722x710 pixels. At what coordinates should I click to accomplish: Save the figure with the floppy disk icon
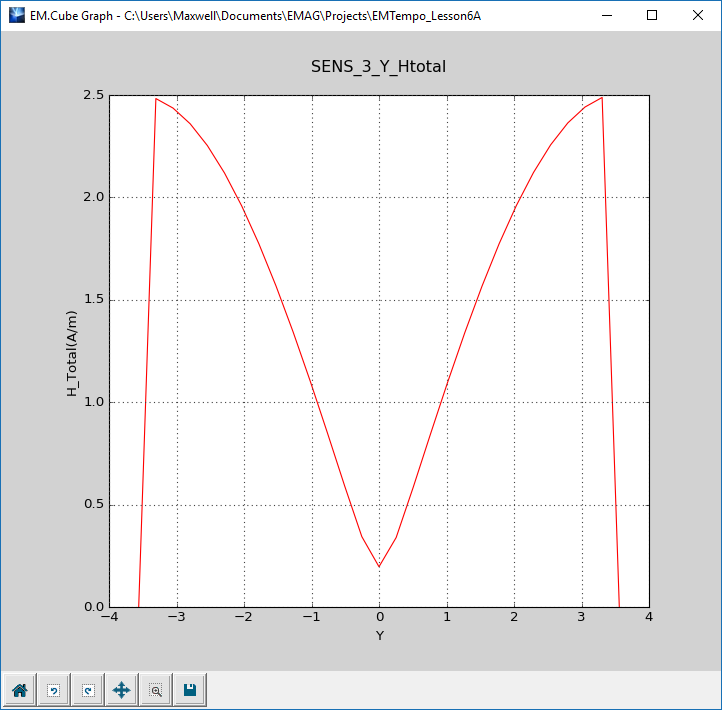click(x=190, y=690)
